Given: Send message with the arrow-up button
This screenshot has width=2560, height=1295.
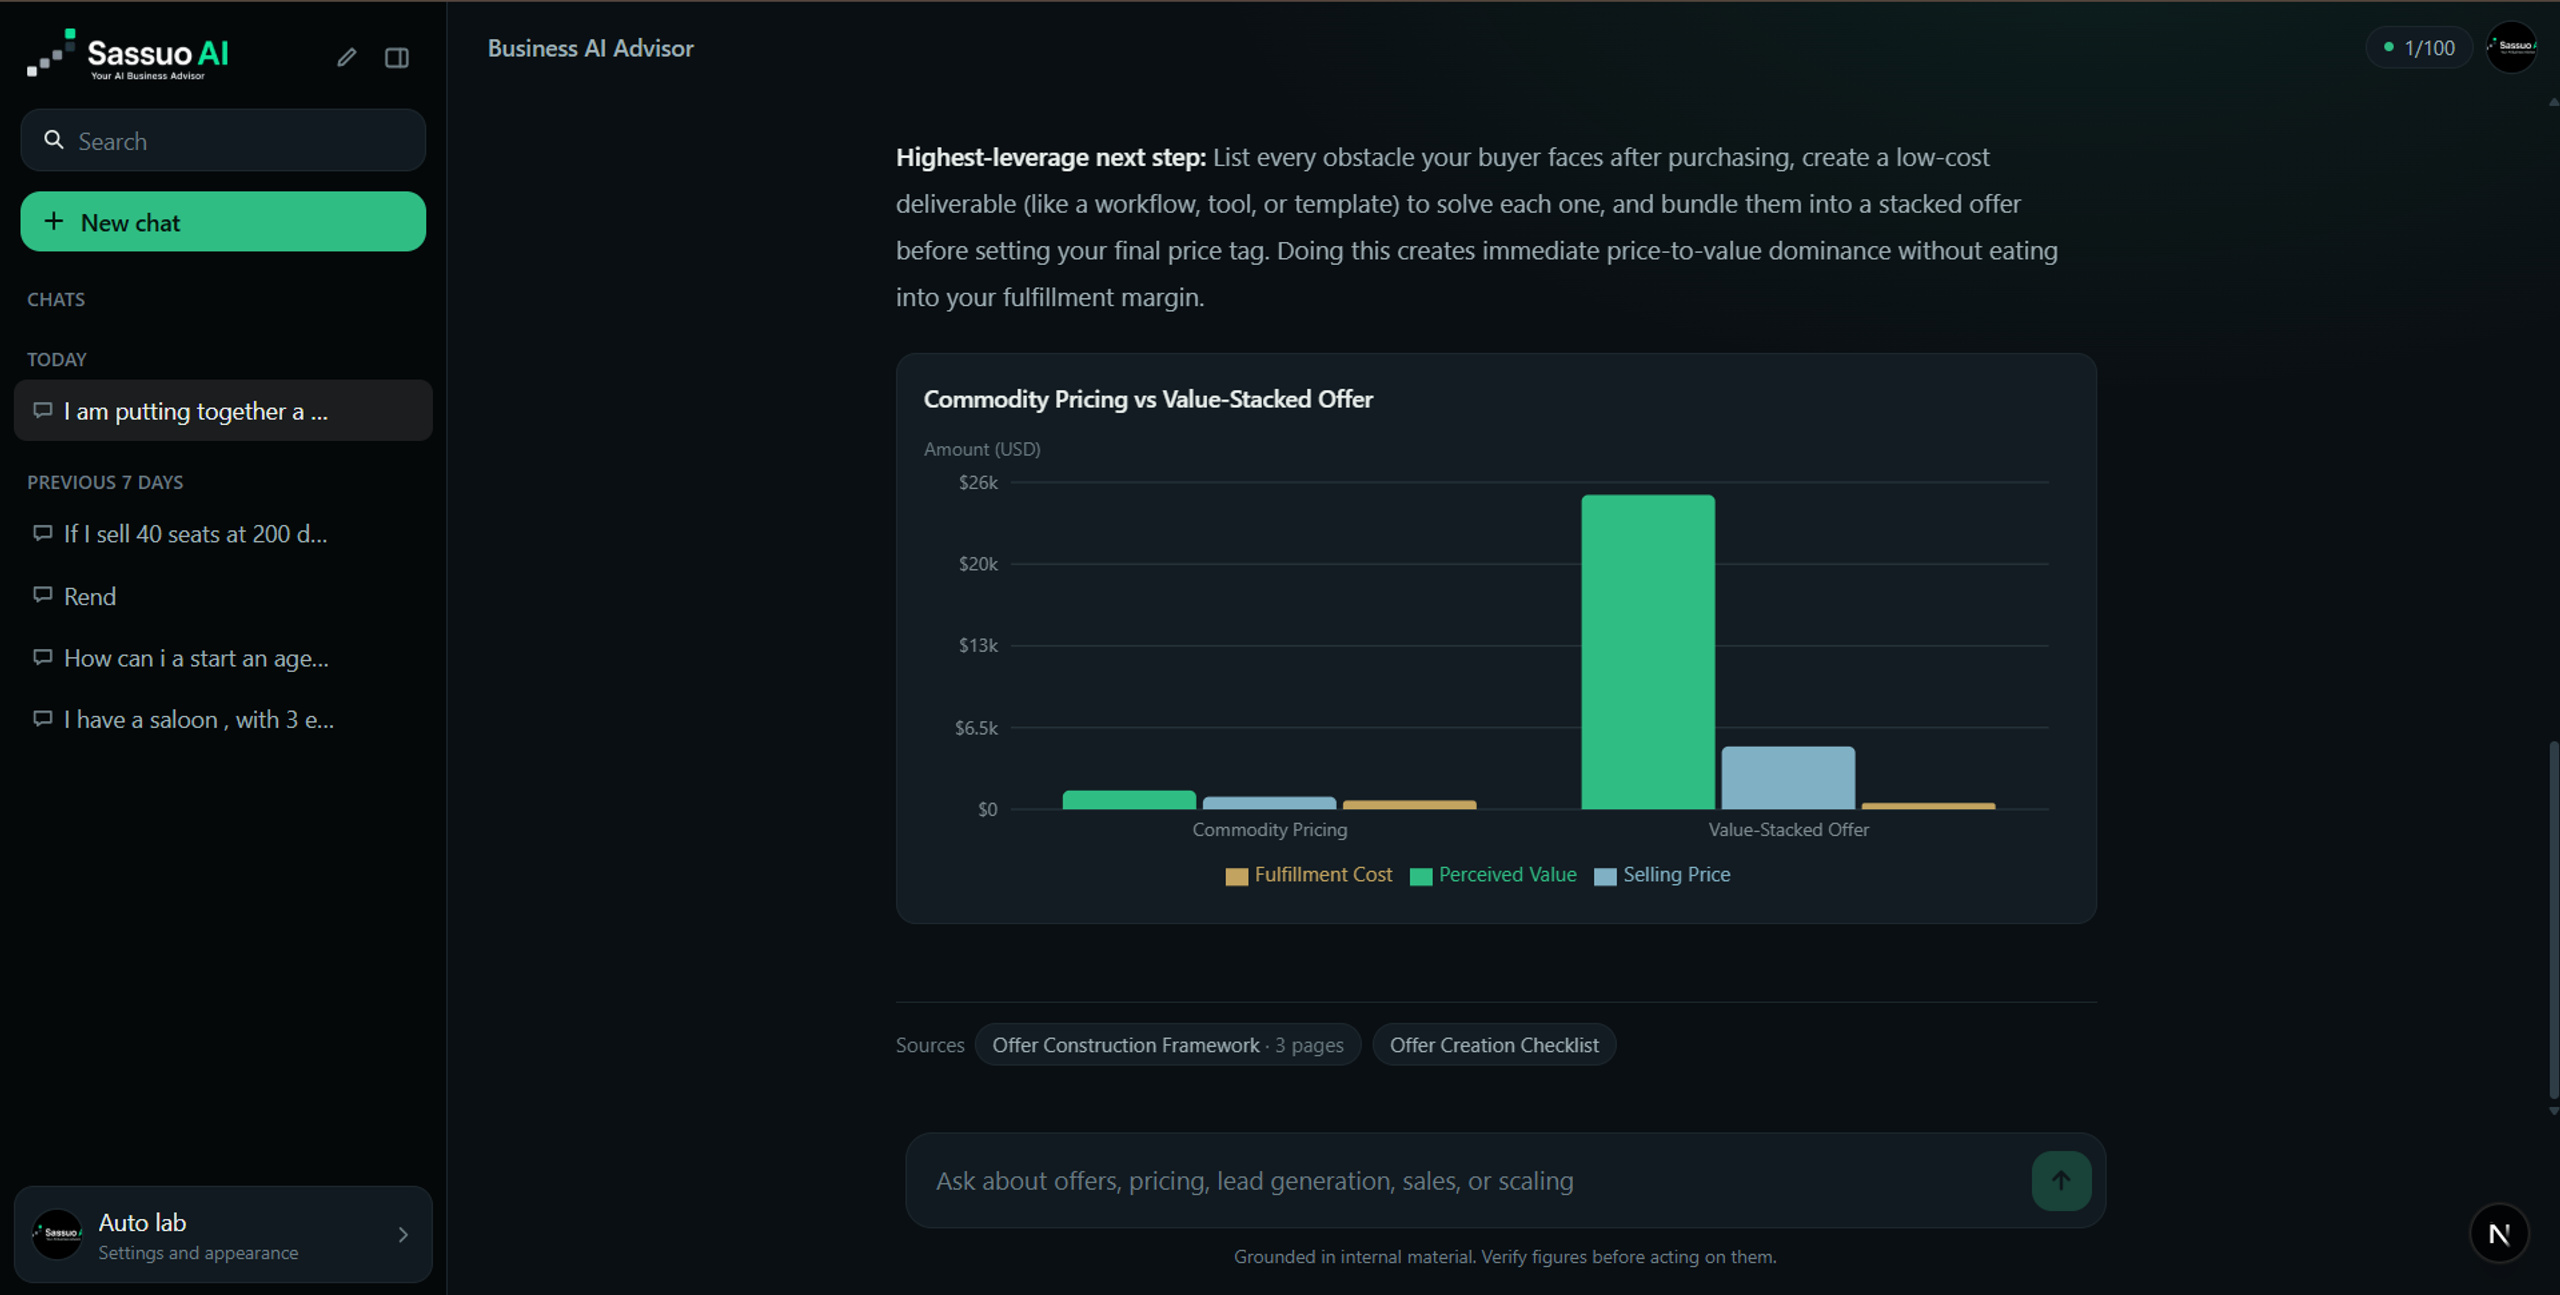Looking at the screenshot, I should [2060, 1180].
